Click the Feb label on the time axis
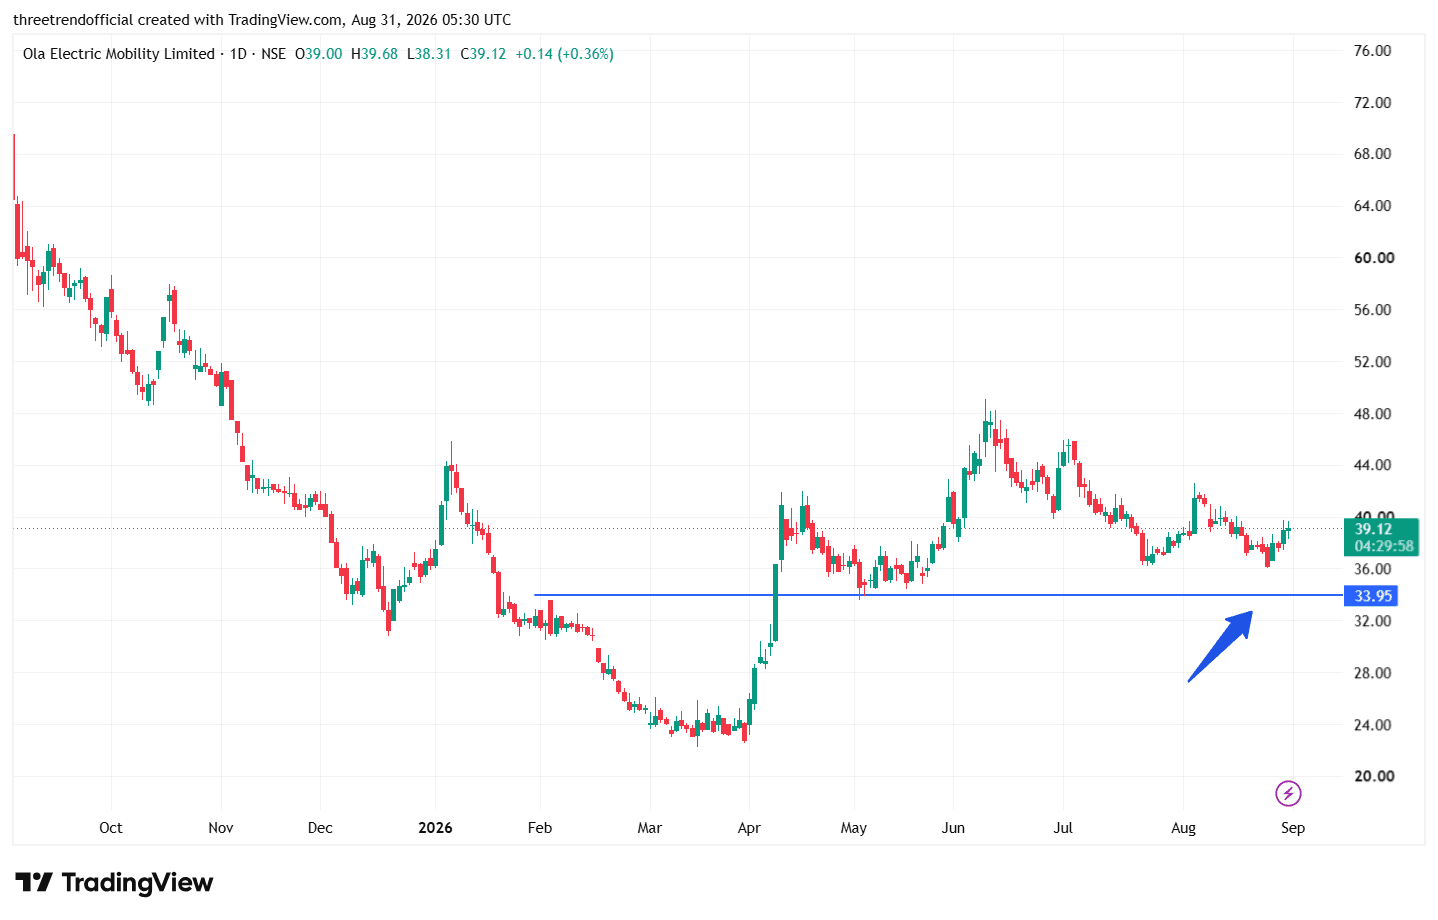Image resolution: width=1438 pixels, height=920 pixels. [540, 828]
